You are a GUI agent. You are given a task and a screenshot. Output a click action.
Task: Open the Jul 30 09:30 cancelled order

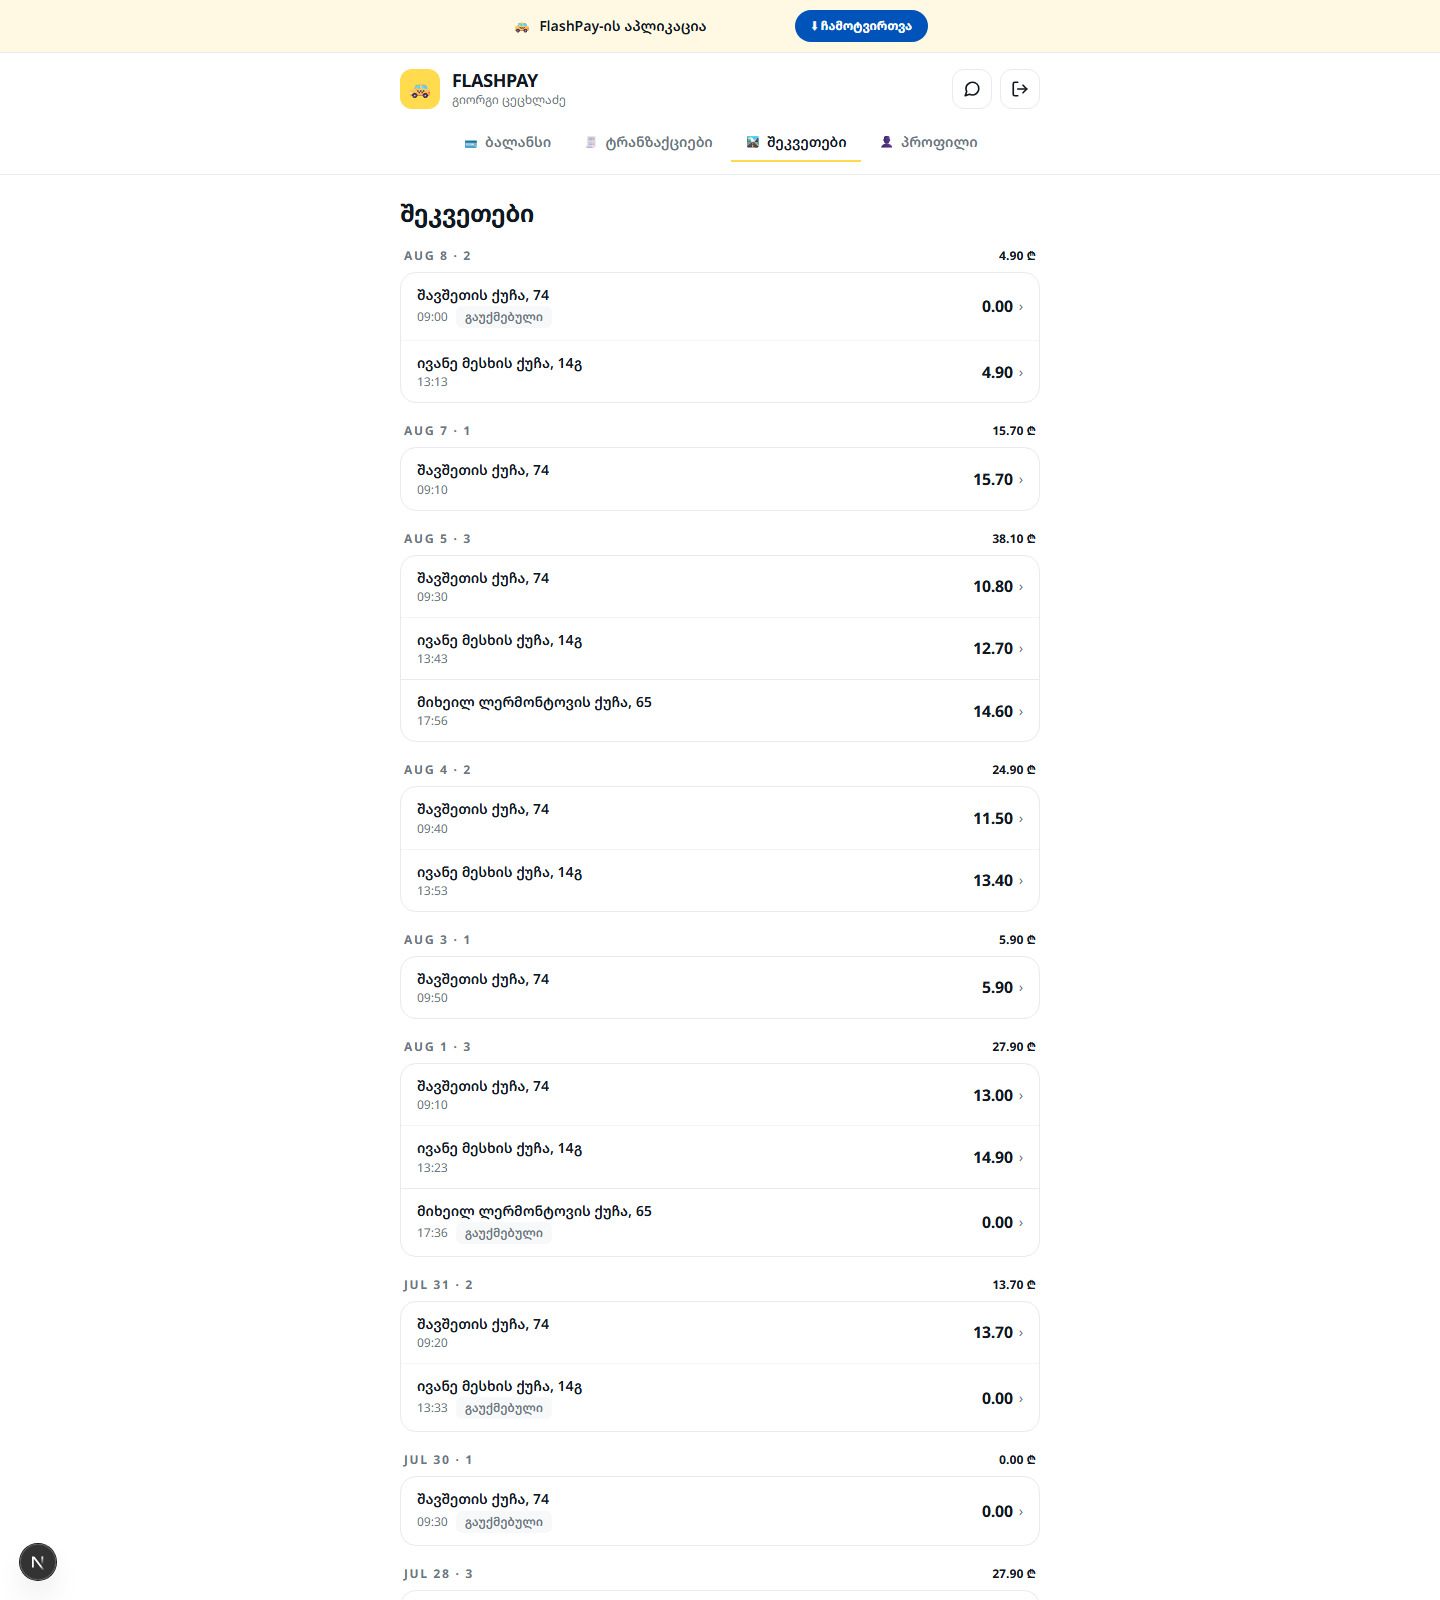click(x=720, y=1511)
